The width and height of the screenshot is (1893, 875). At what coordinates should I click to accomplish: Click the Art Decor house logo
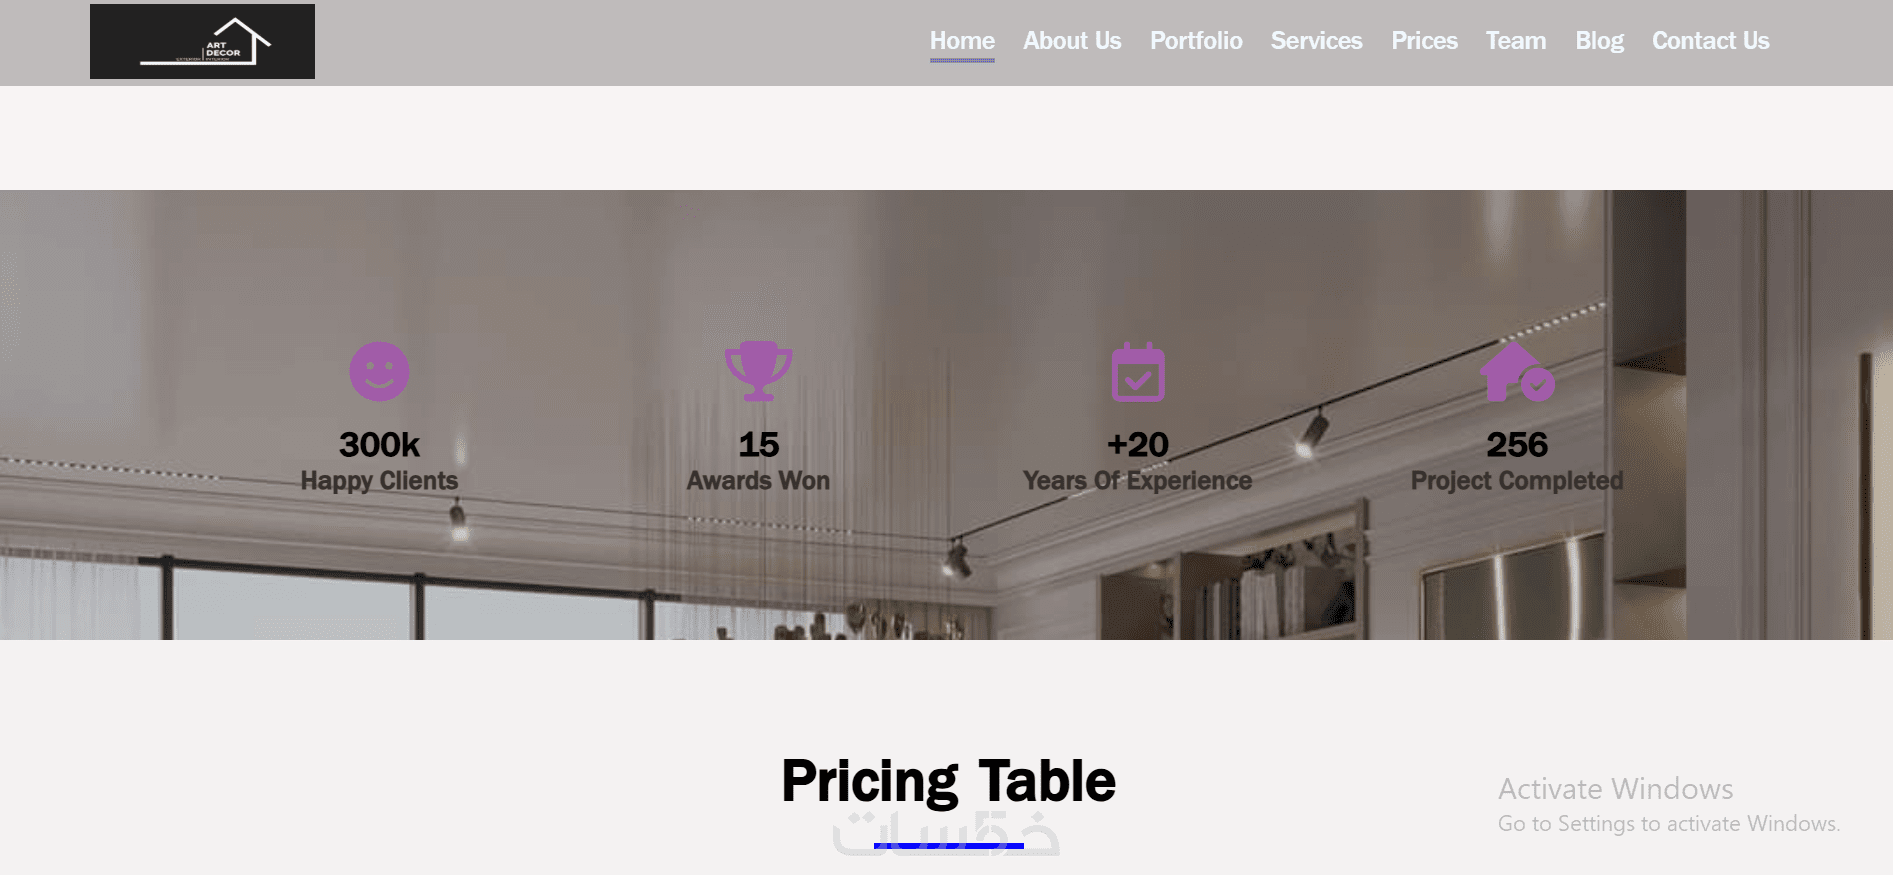coord(202,42)
